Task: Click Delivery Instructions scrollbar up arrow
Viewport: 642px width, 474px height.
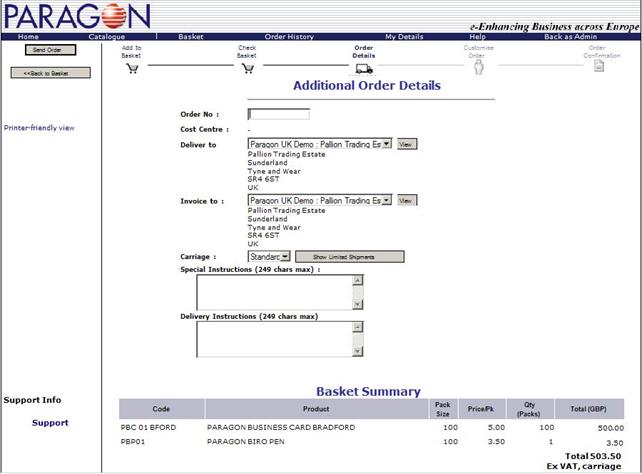Action: tap(357, 327)
